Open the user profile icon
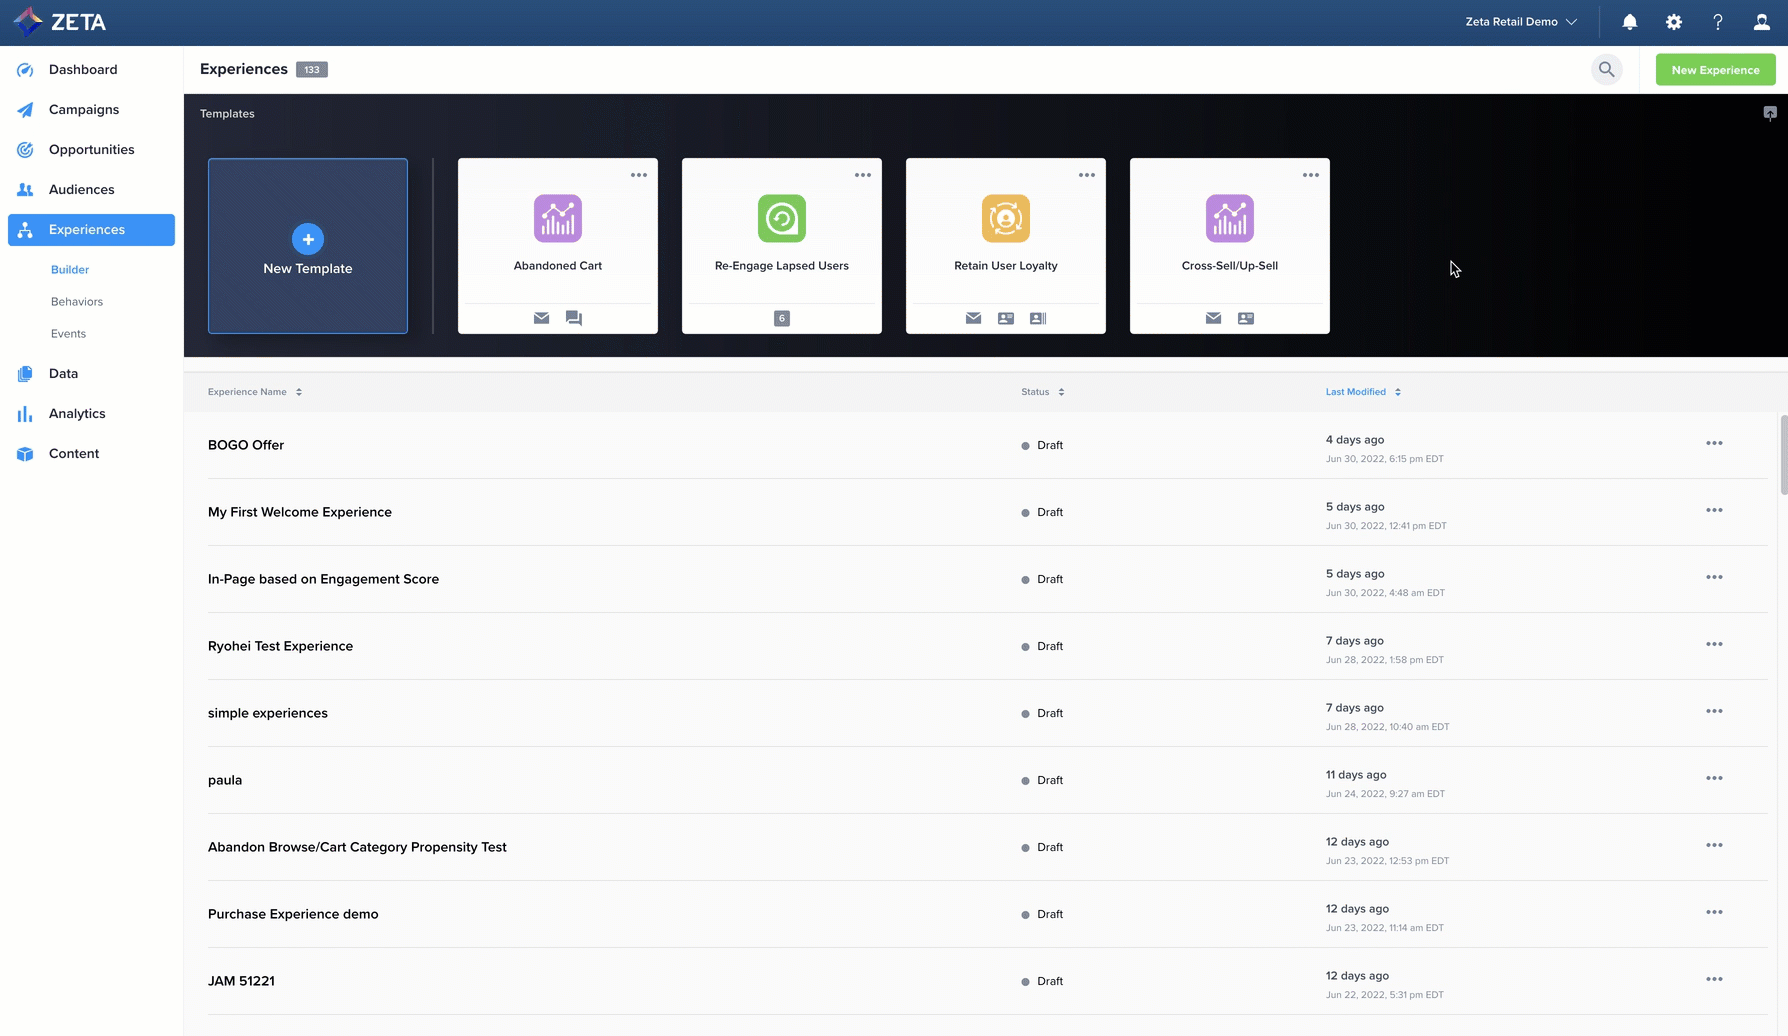This screenshot has width=1788, height=1036. (1761, 22)
